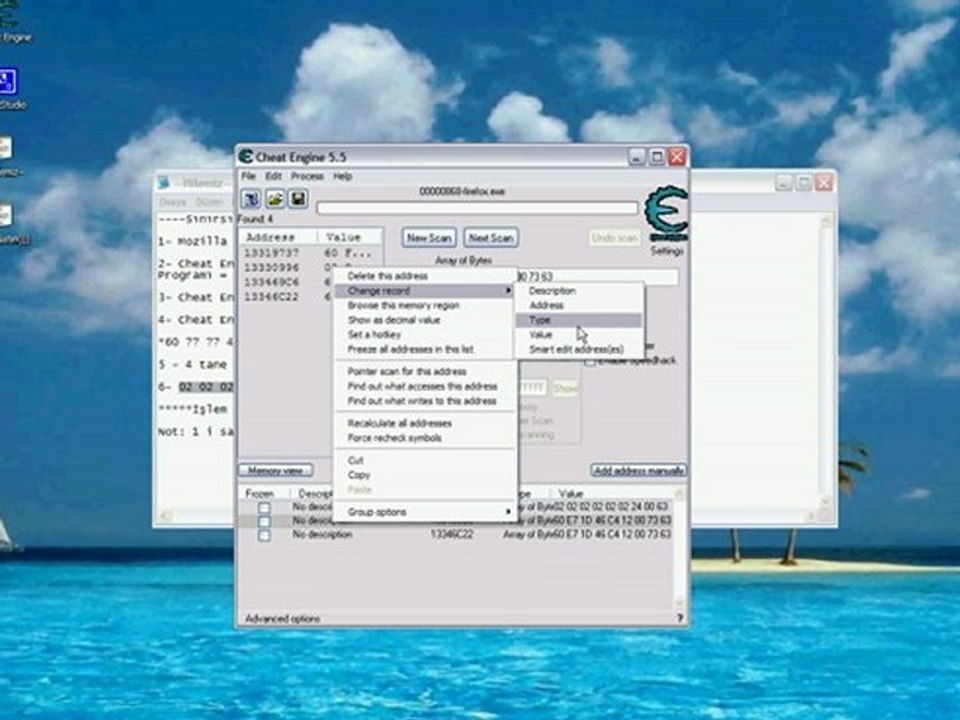Click the Next Scan button
Screen dimensions: 960x720
coord(491,238)
